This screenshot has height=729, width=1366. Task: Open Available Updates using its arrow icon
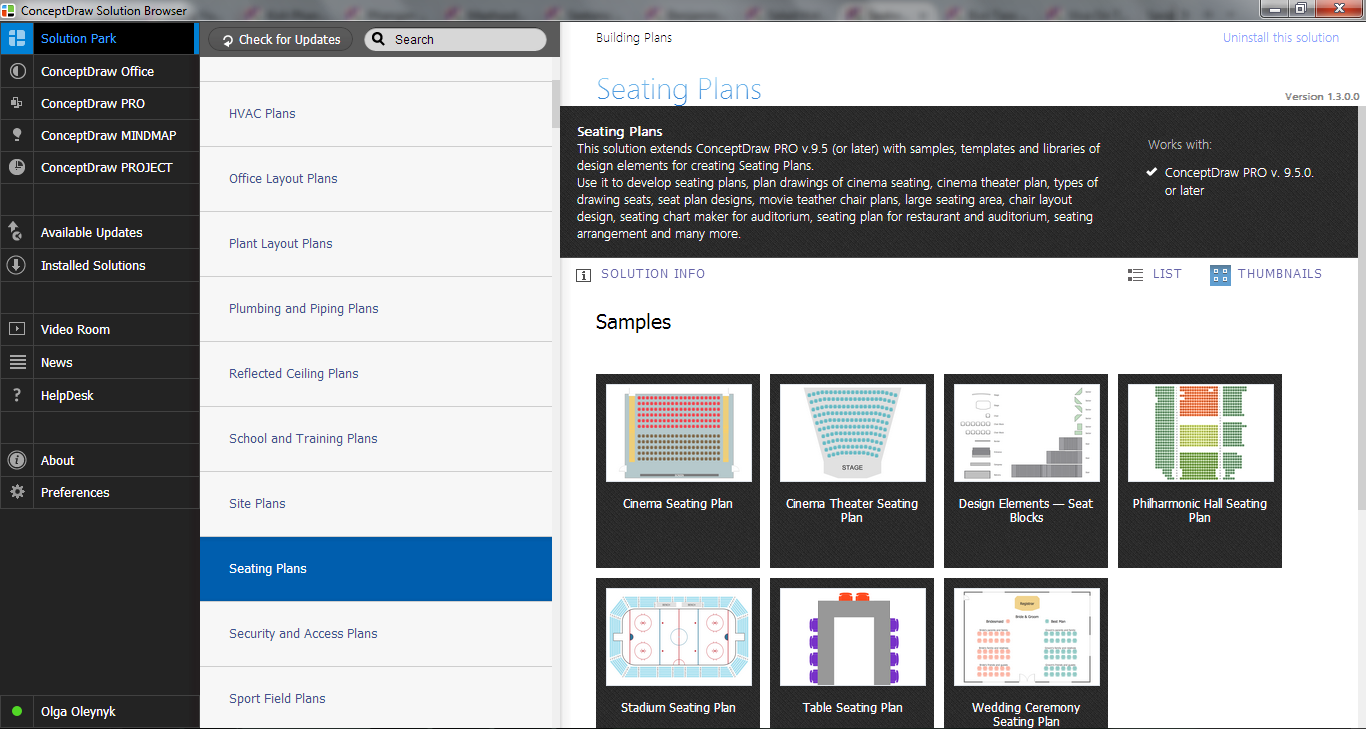click(x=16, y=232)
